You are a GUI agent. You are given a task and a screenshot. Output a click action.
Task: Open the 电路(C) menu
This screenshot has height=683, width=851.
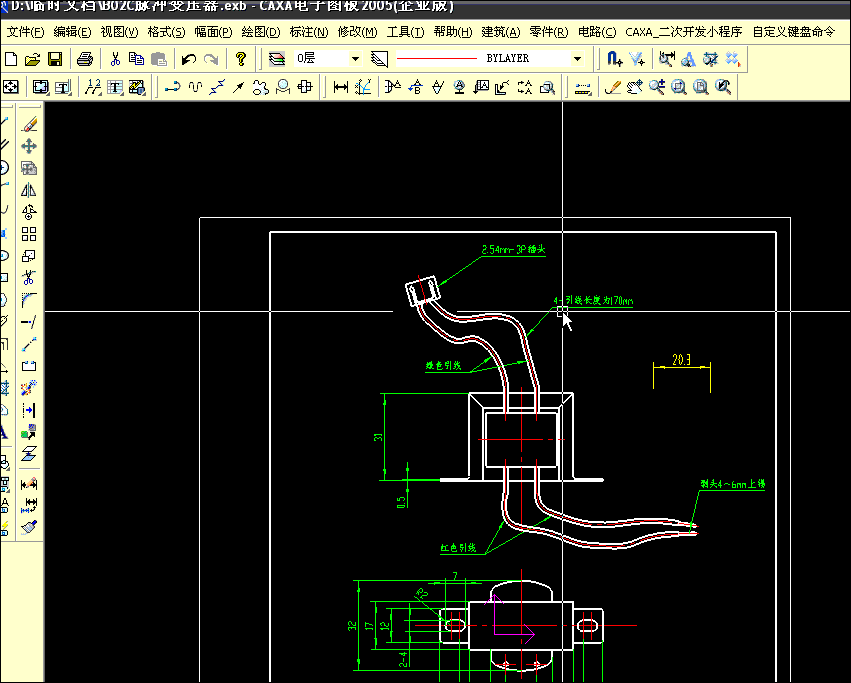(x=597, y=33)
